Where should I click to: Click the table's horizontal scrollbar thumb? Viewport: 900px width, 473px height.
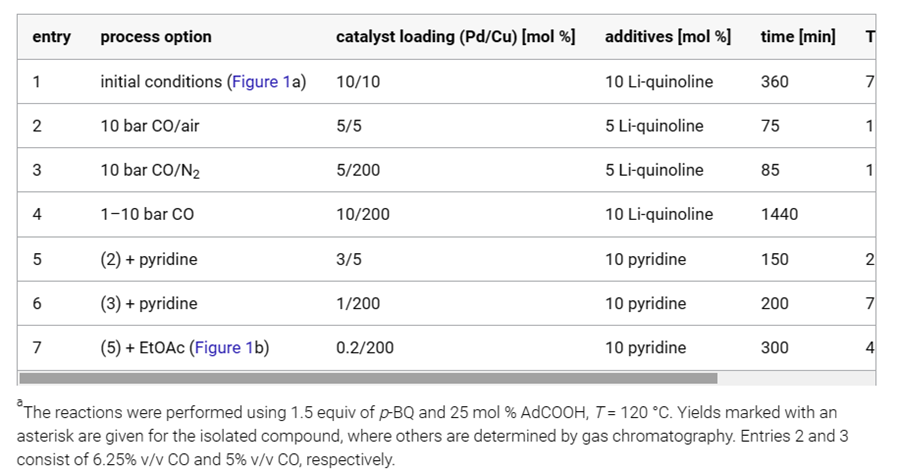(368, 378)
